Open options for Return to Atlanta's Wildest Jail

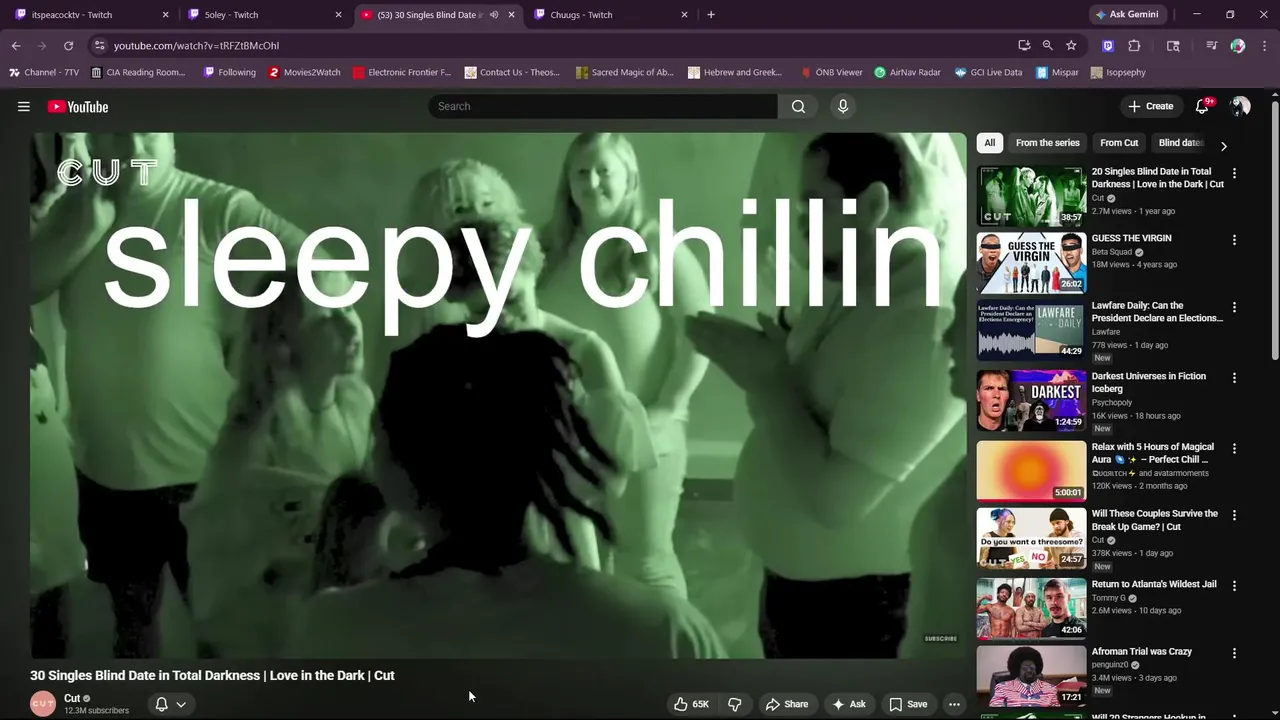[x=1234, y=586]
